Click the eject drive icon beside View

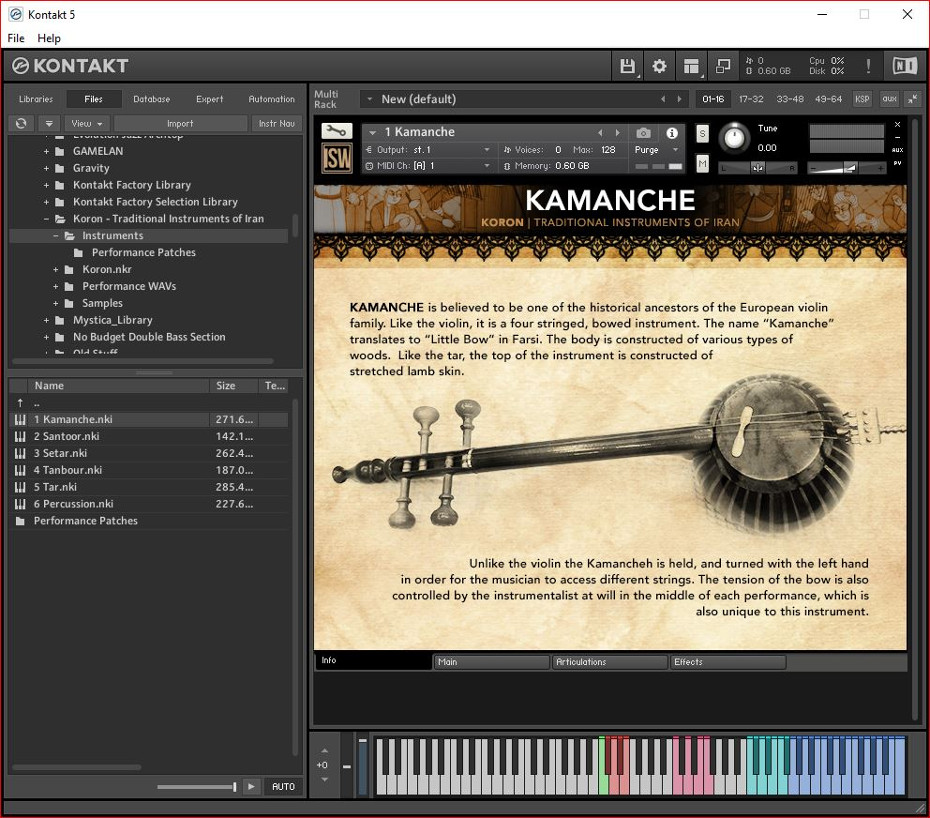point(49,123)
